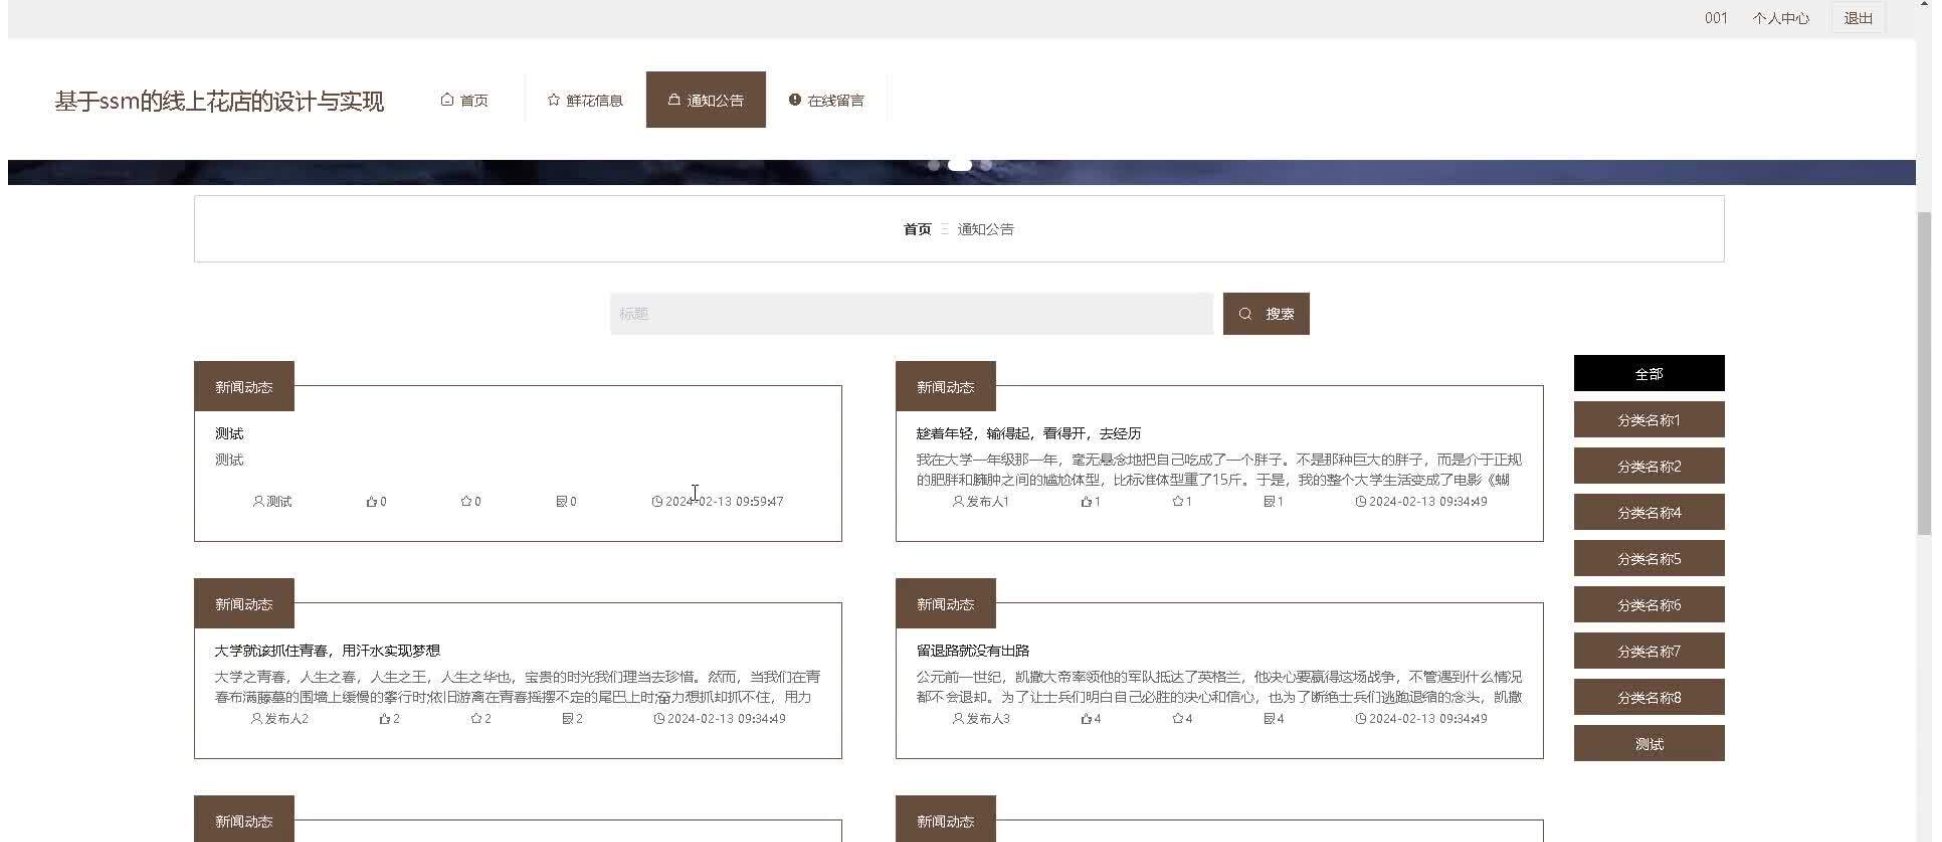Click the publisher icon beside 发布人2
Screen dimensions: 1942x842
point(257,718)
